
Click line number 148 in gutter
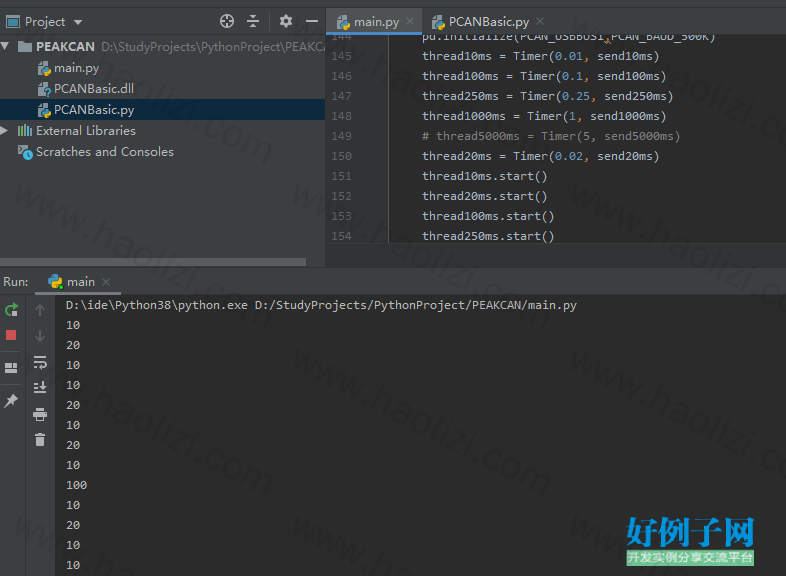click(341, 116)
